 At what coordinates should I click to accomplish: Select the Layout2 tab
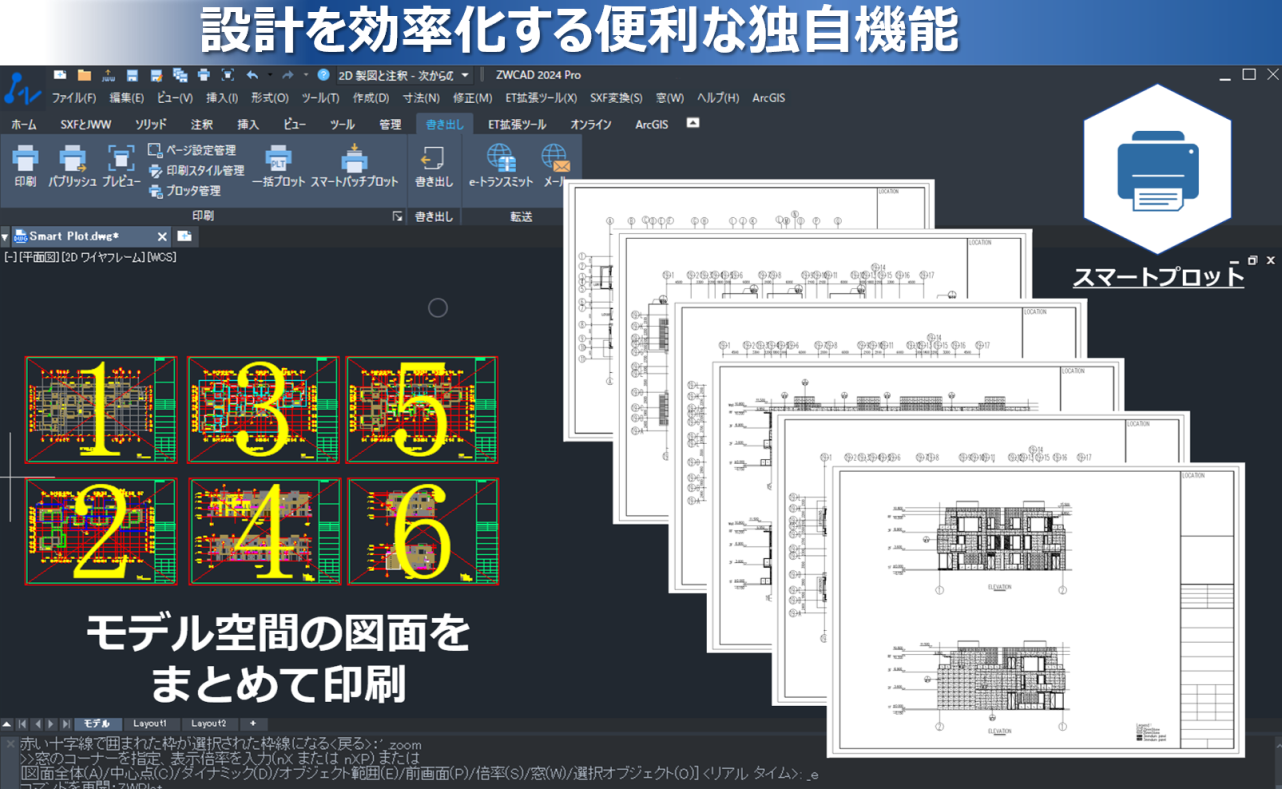coord(209,723)
